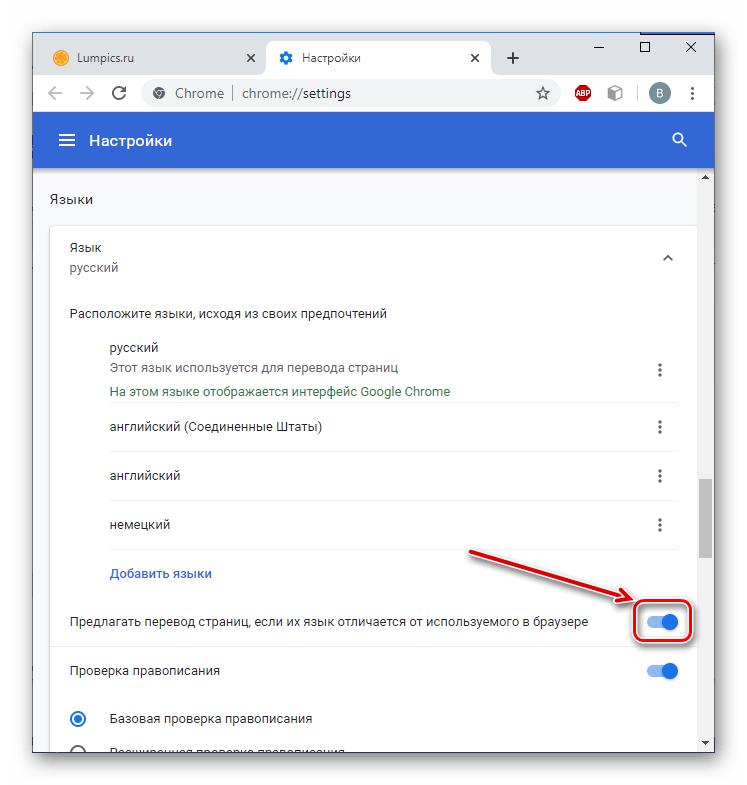747x785 pixels.
Task: Click the английский (Соединенные Штаты) text
Action: click(216, 427)
